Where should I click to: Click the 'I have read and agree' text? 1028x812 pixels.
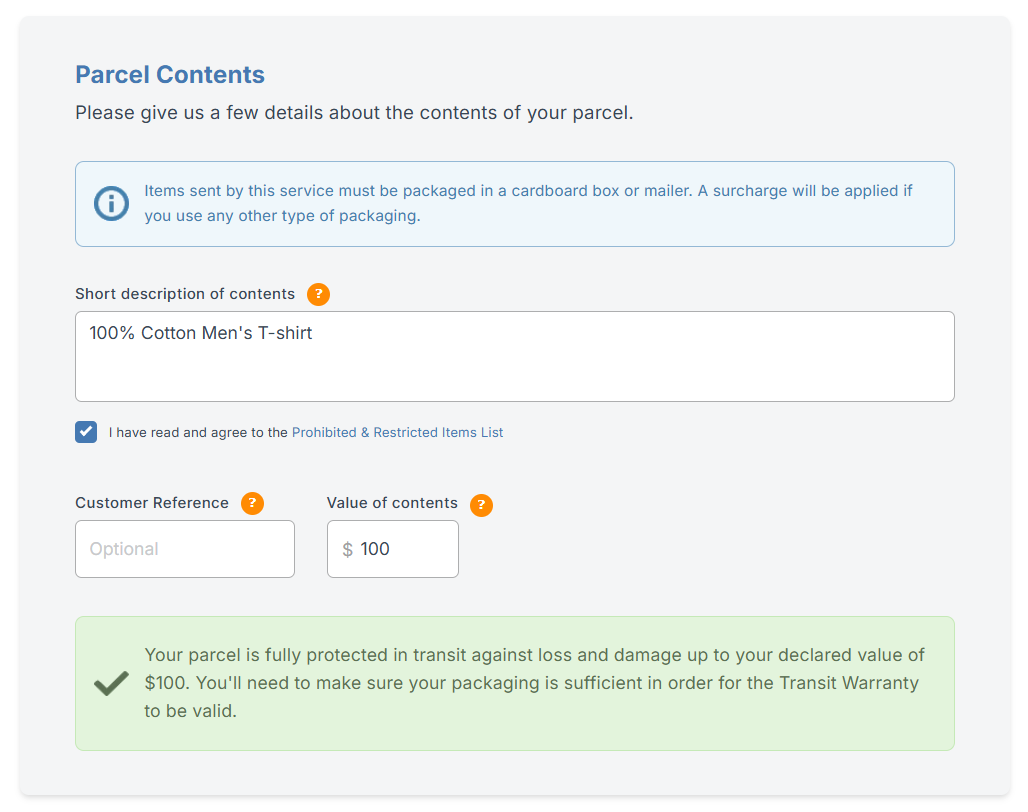point(198,433)
